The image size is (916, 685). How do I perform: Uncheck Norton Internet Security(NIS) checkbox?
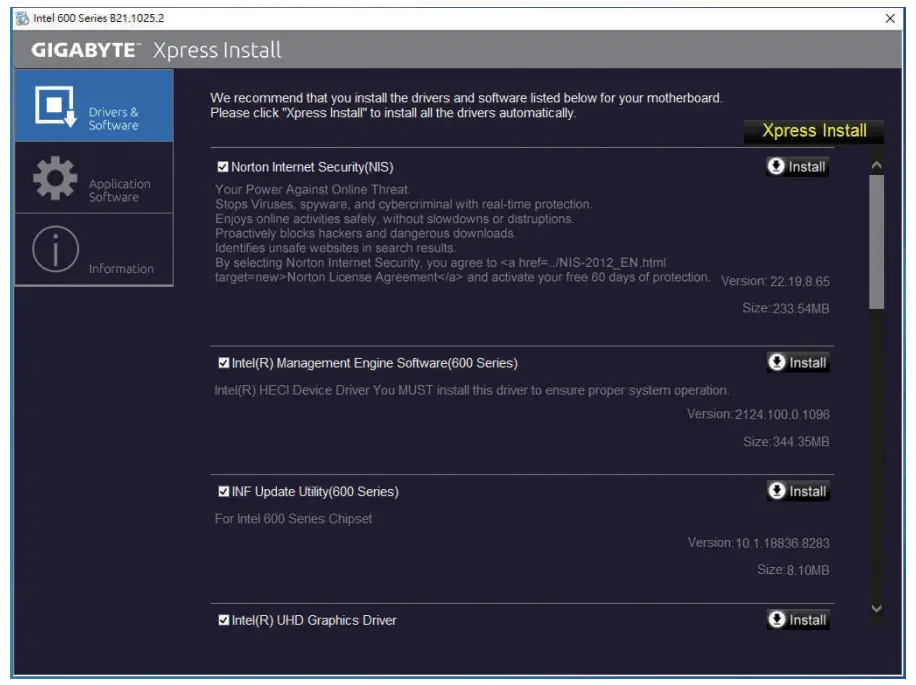223,167
